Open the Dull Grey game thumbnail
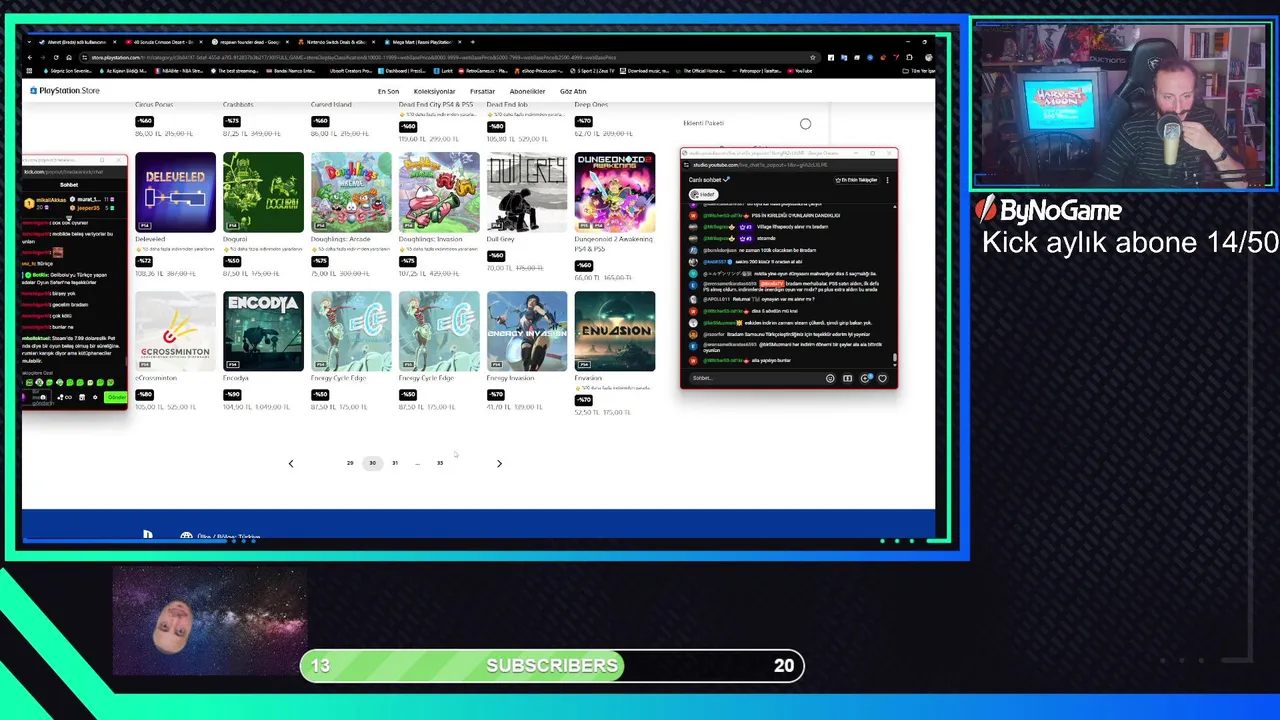The image size is (1280, 720). [x=527, y=192]
